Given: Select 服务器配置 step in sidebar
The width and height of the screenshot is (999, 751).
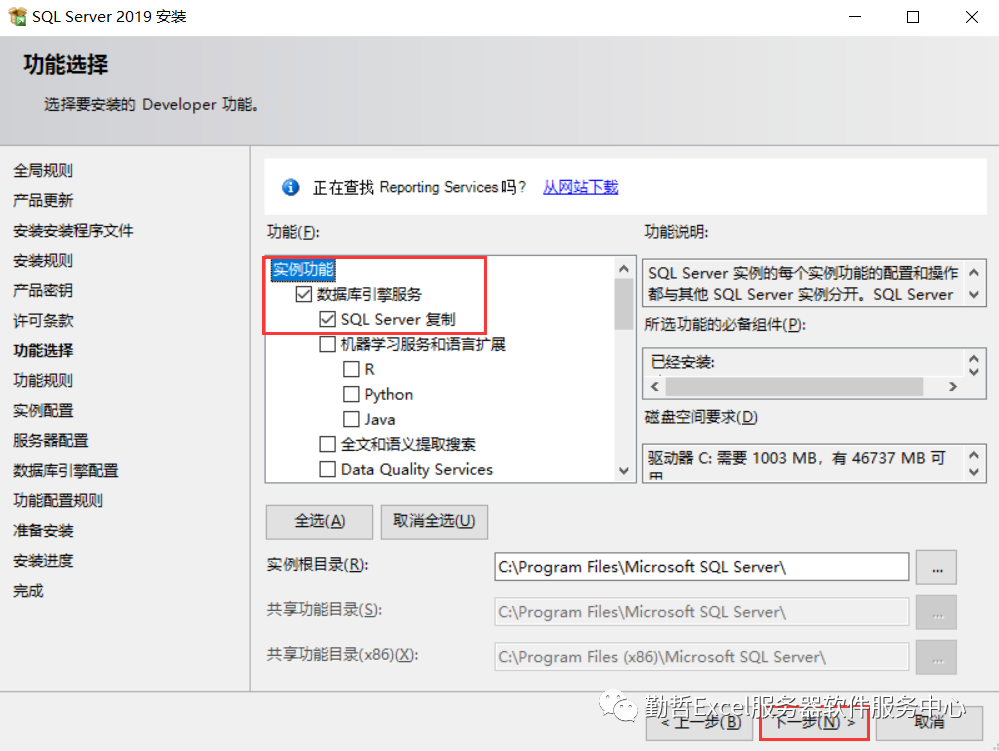Looking at the screenshot, I should [50, 440].
